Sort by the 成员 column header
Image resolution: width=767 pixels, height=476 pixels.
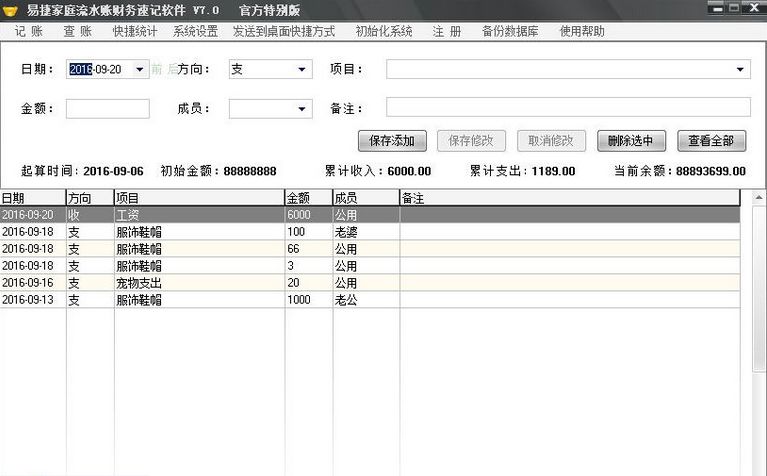[366, 198]
